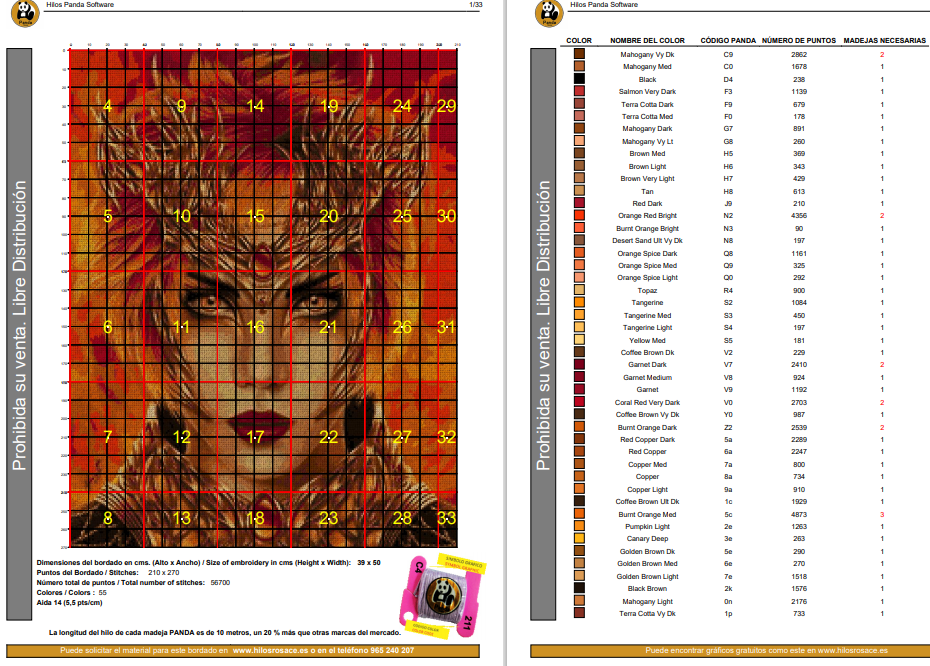Image resolution: width=930 pixels, height=666 pixels.
Task: Click section number 27 on the pattern
Action: (x=402, y=437)
